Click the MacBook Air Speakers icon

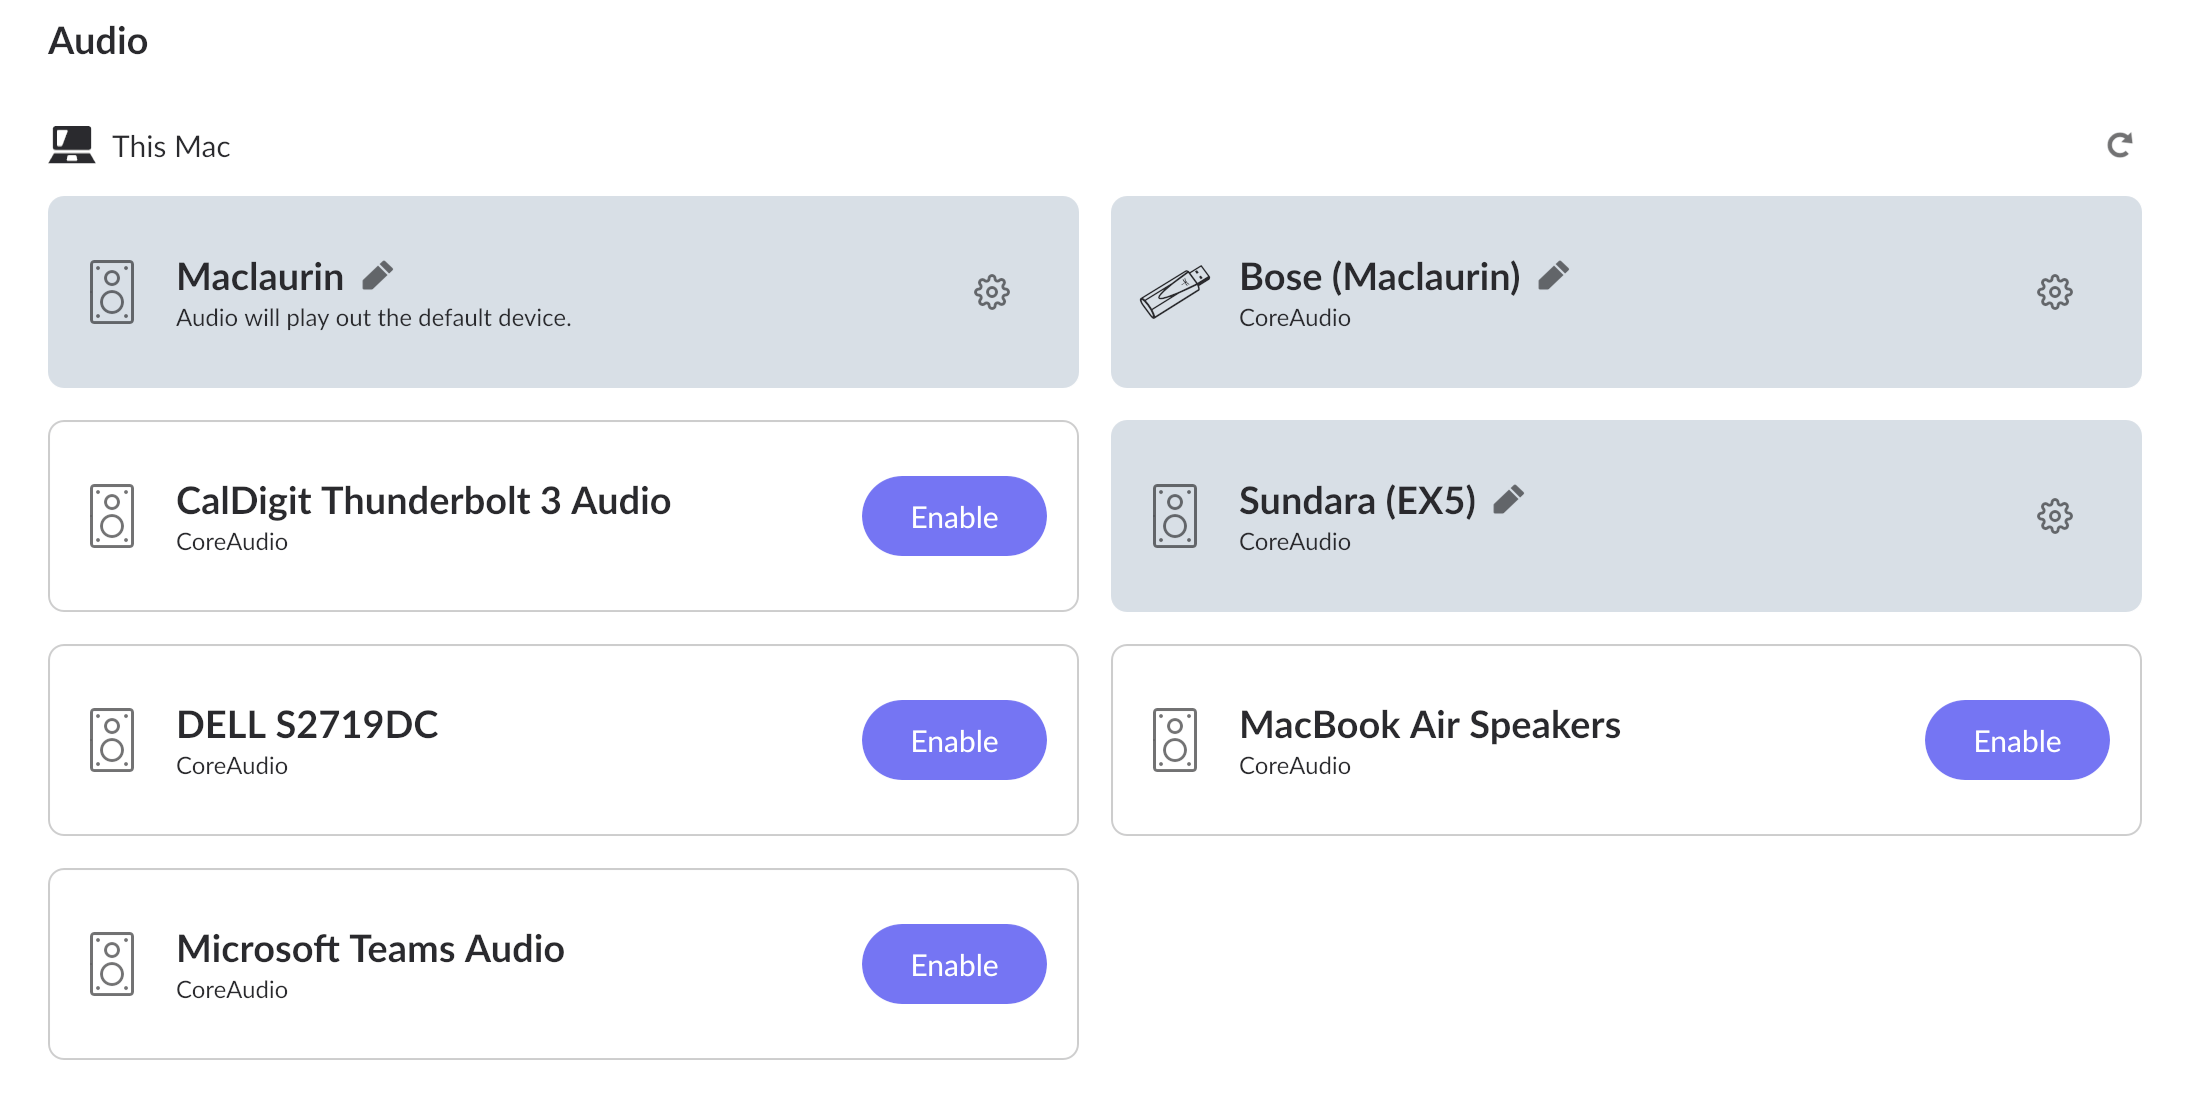(1175, 740)
